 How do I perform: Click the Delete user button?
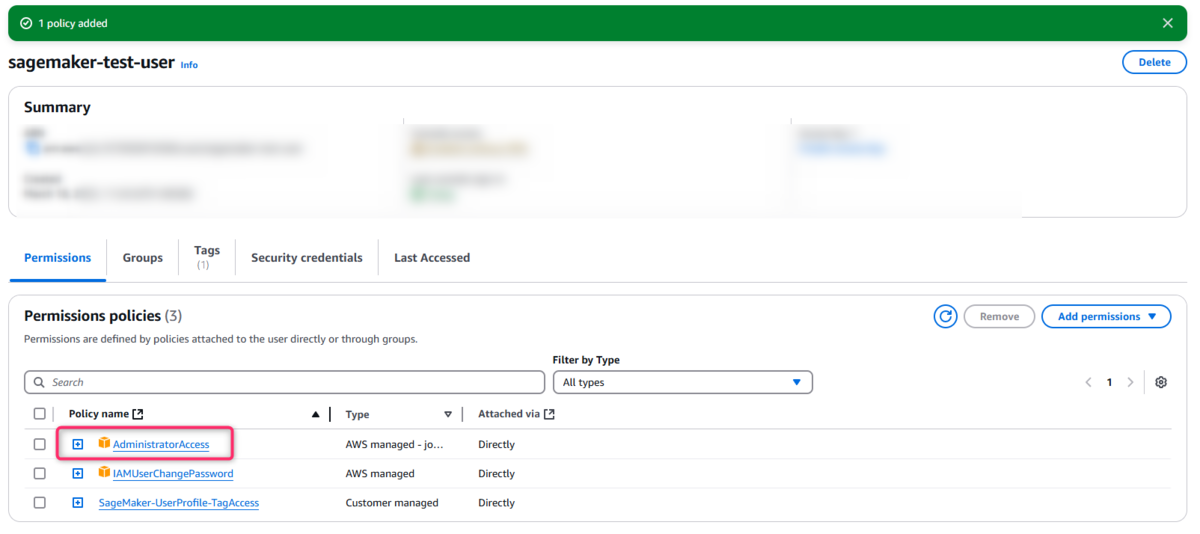click(x=1154, y=62)
